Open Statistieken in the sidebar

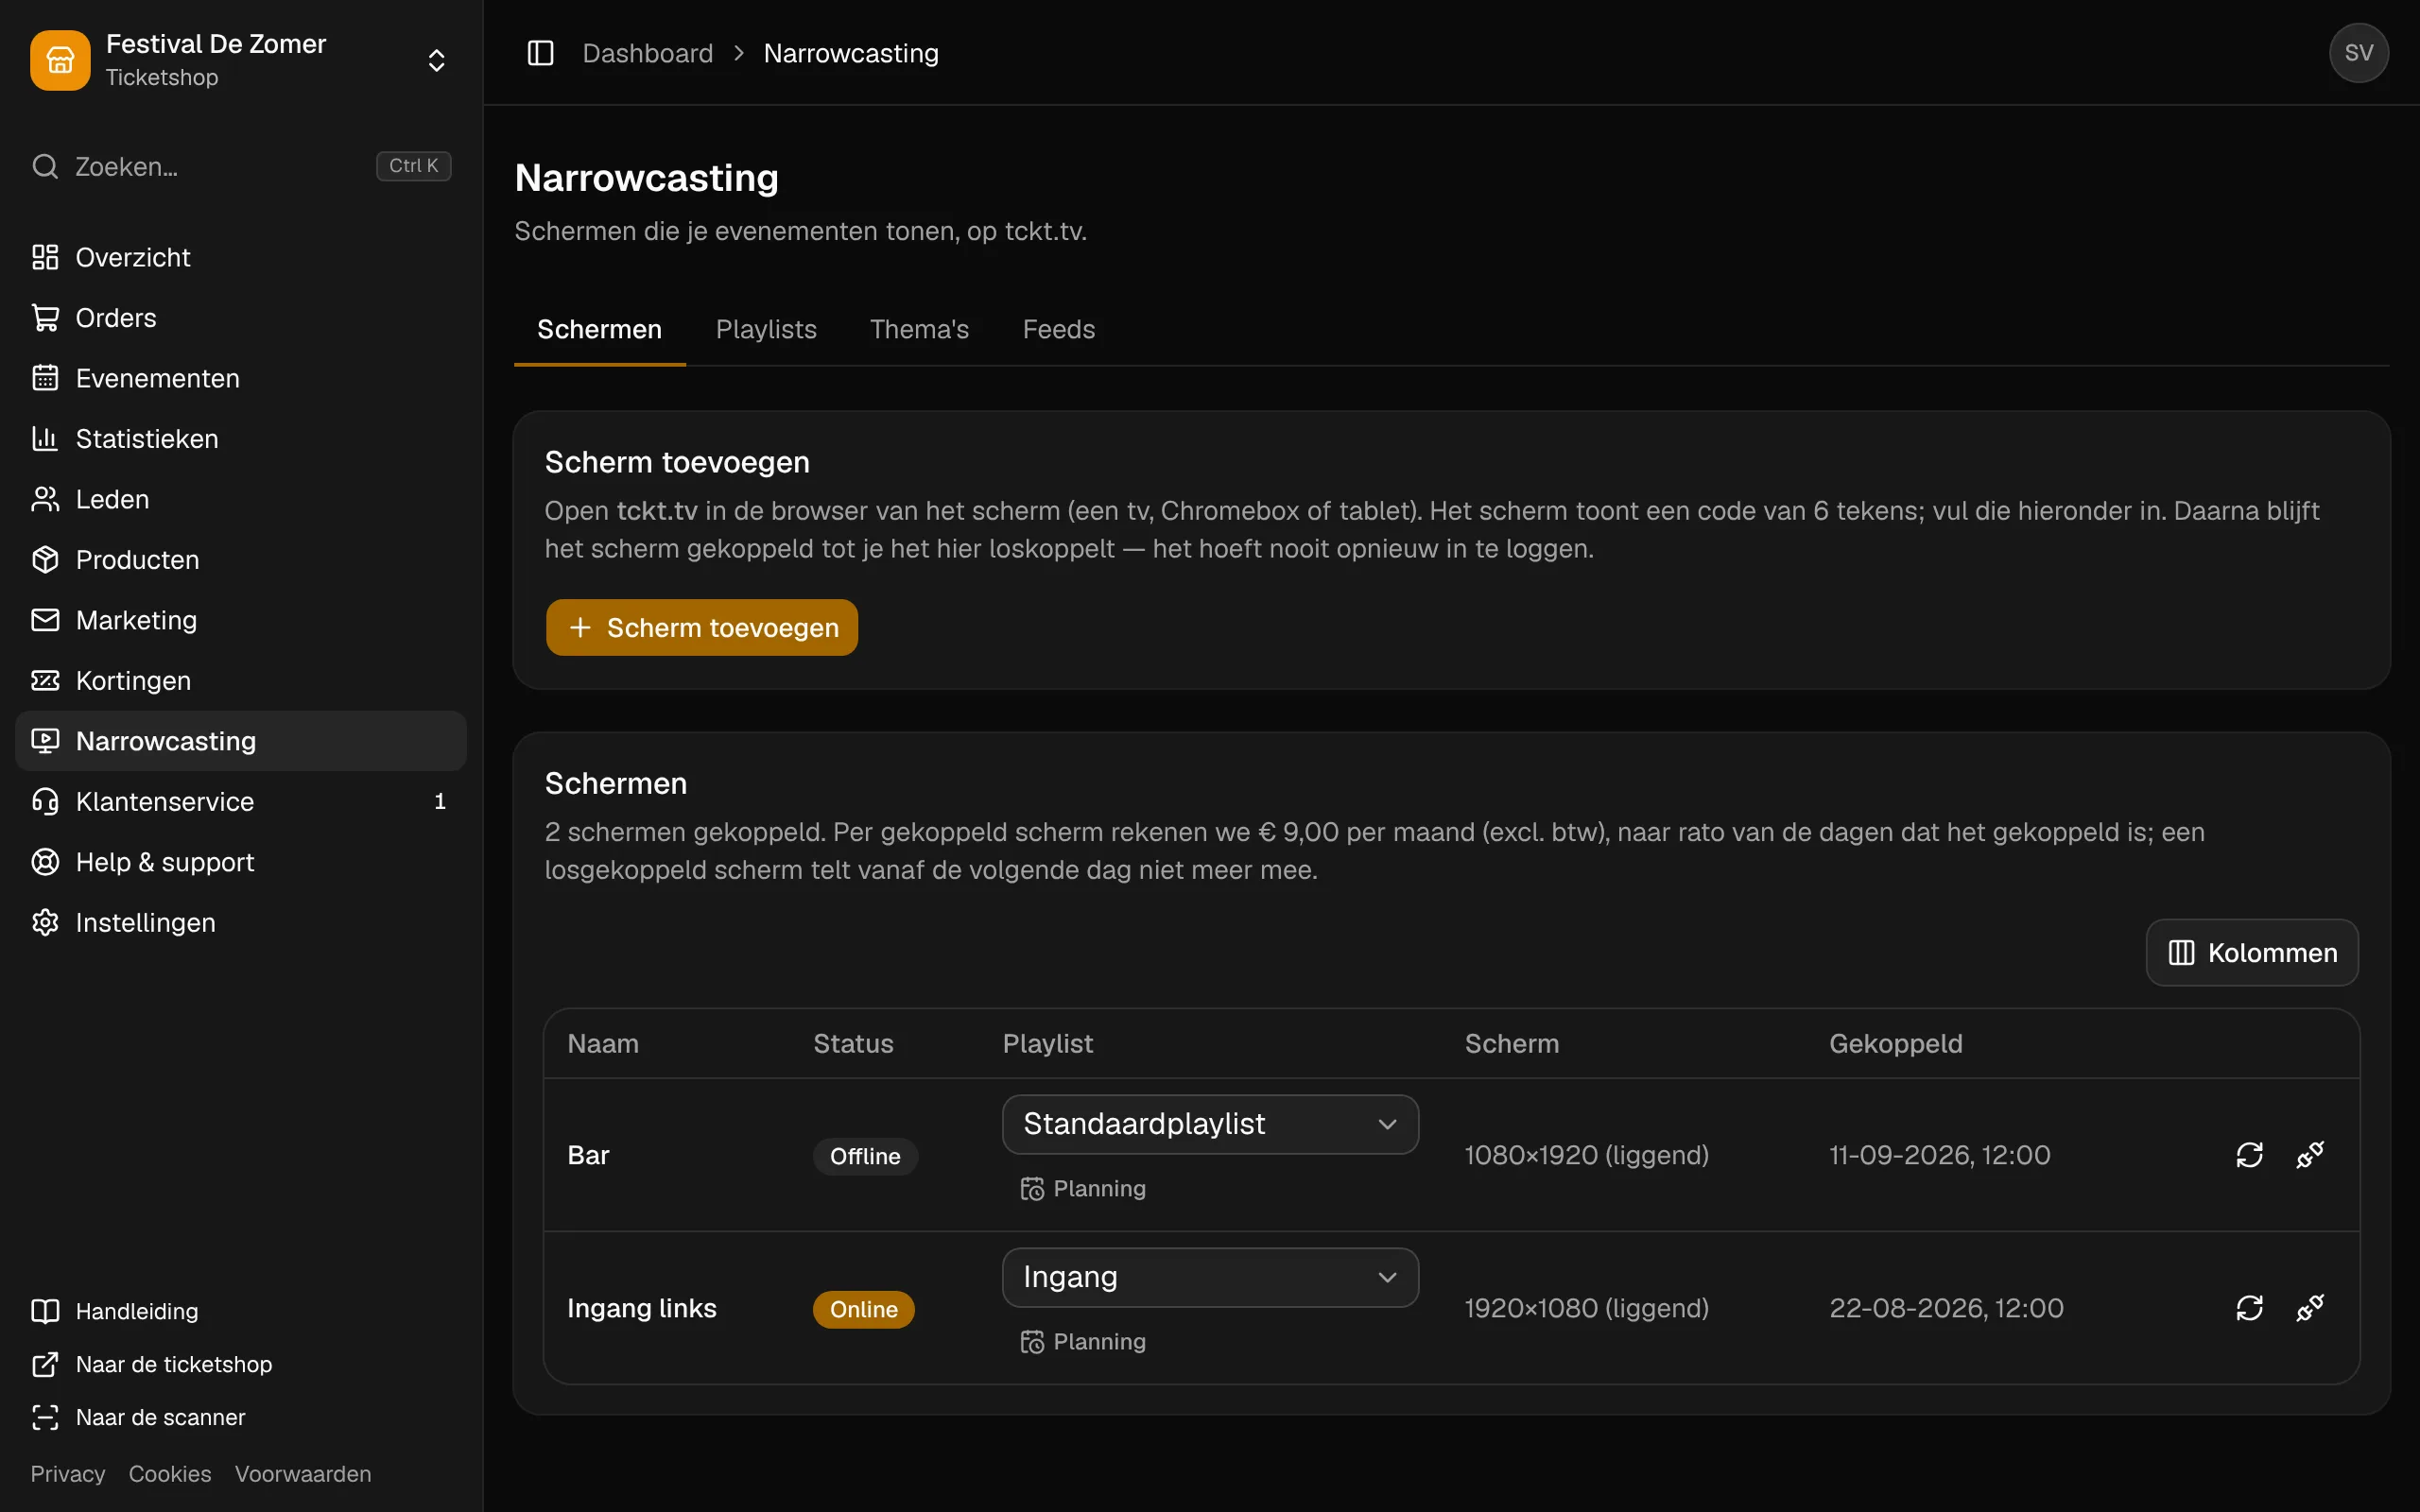point(241,439)
